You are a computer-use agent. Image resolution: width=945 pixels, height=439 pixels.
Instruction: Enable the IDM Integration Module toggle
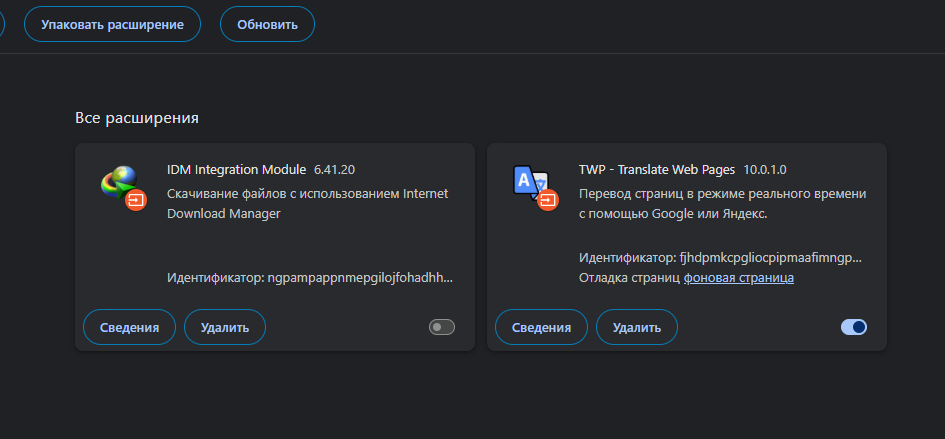[x=442, y=327]
